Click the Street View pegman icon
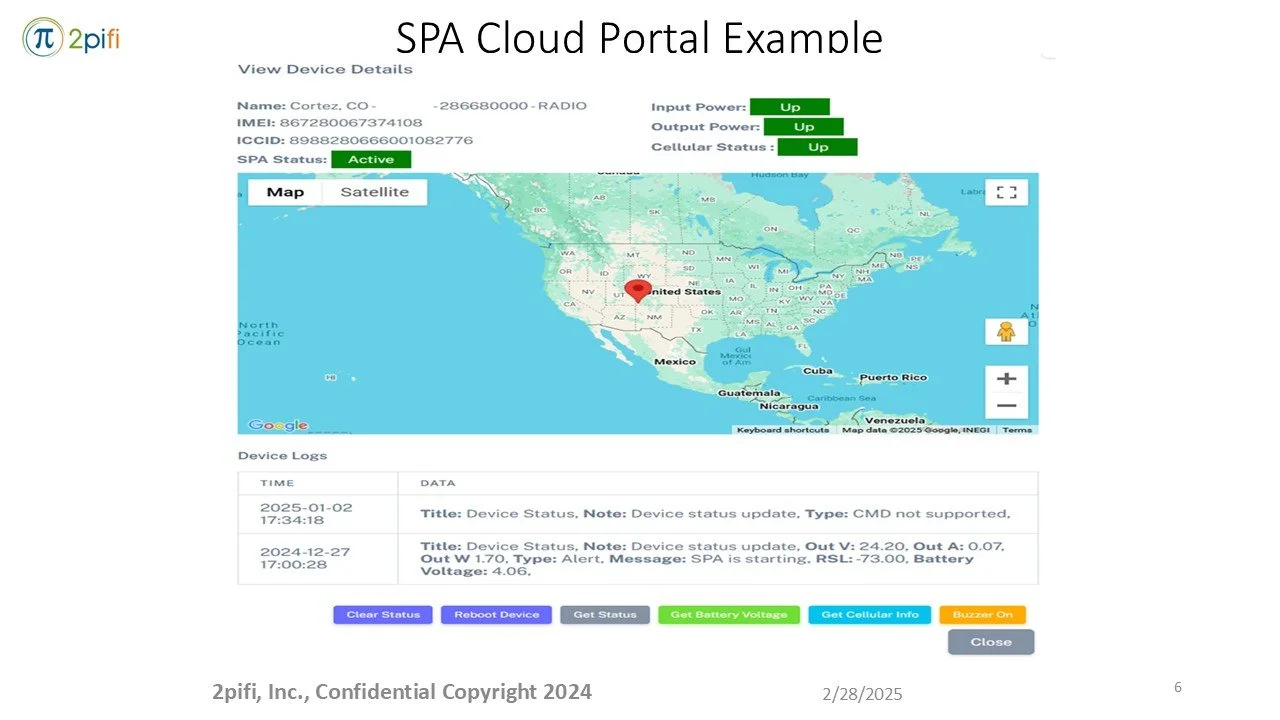 (x=1006, y=332)
